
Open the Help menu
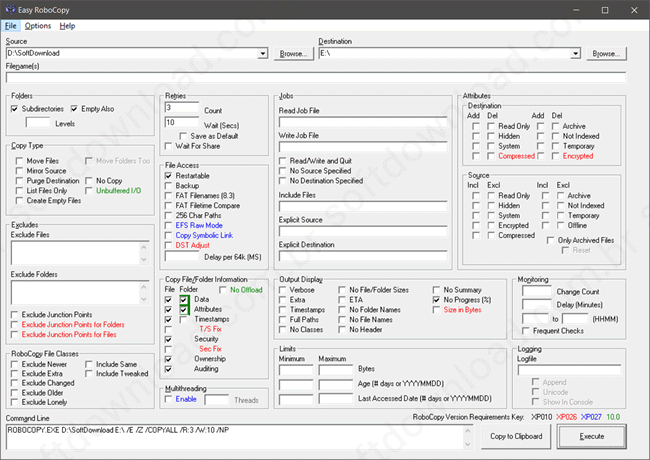coord(67,26)
